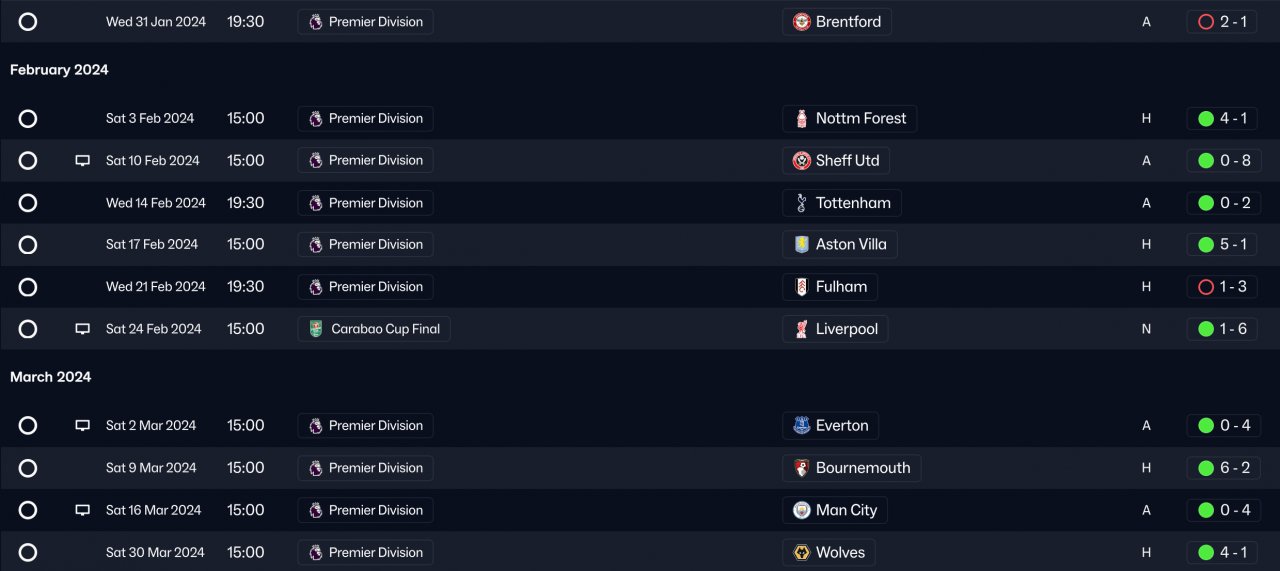Click the TV icon on the Man City fixture
Screen dimensions: 1280x571
[x=83, y=510]
